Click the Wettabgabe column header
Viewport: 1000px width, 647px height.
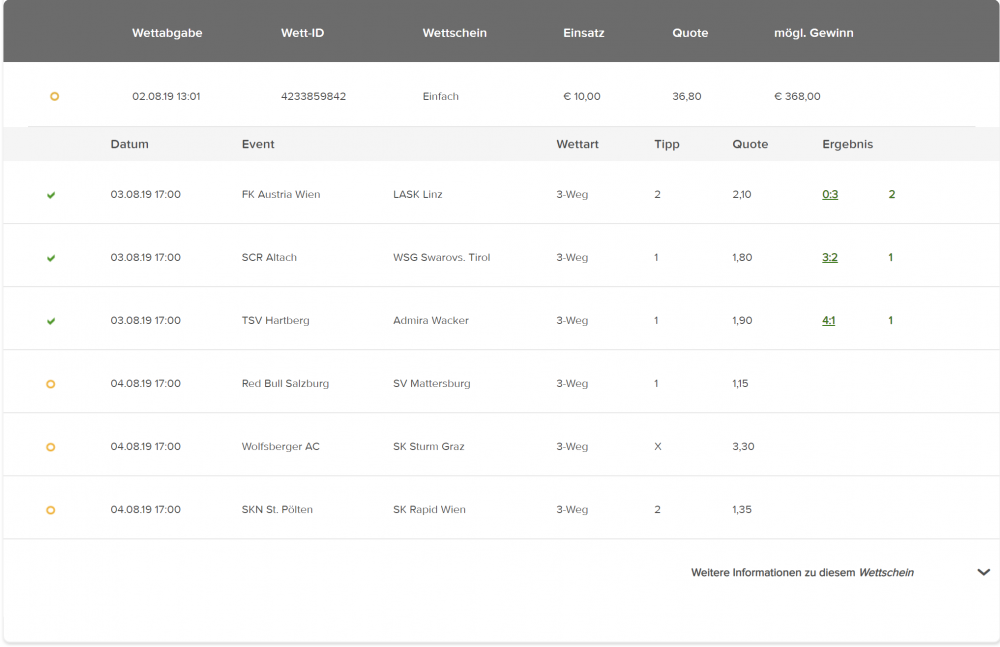pyautogui.click(x=167, y=33)
